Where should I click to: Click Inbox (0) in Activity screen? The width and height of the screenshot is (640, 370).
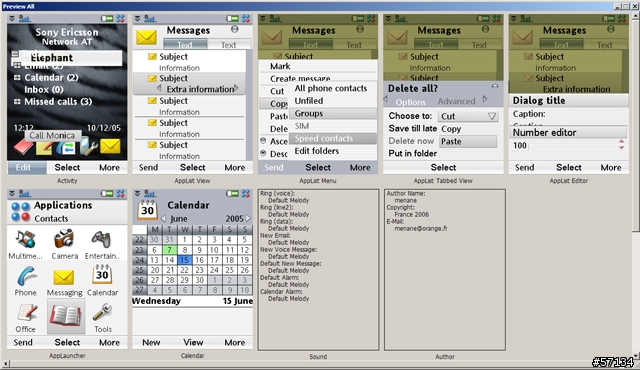click(x=44, y=90)
